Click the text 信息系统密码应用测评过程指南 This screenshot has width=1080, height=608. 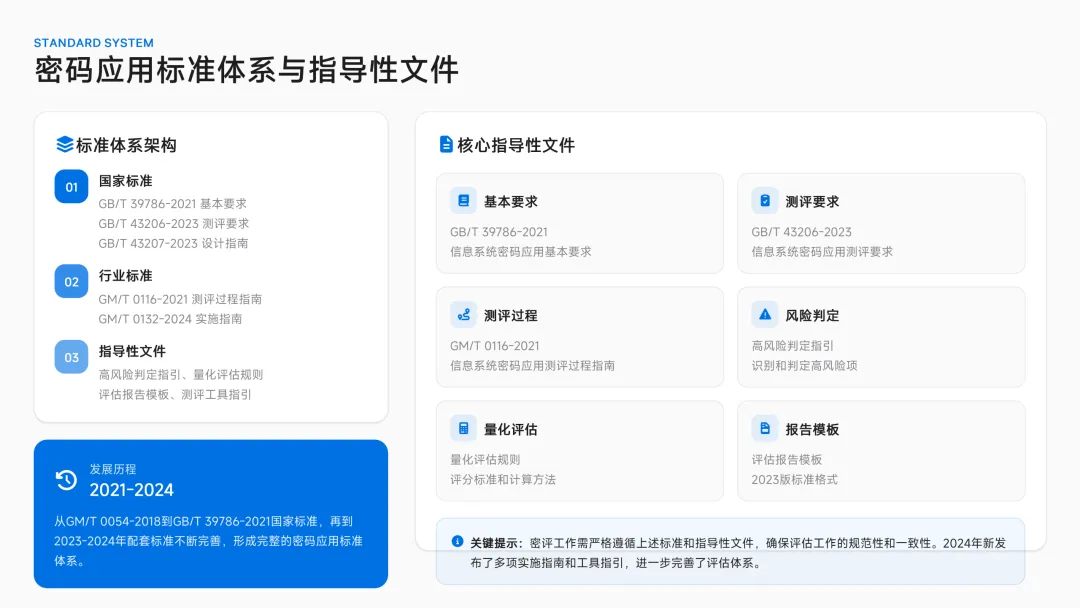click(x=532, y=366)
